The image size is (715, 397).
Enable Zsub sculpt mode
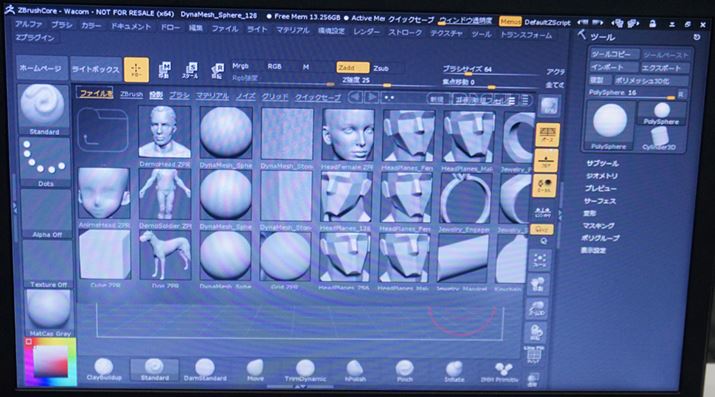pos(381,69)
